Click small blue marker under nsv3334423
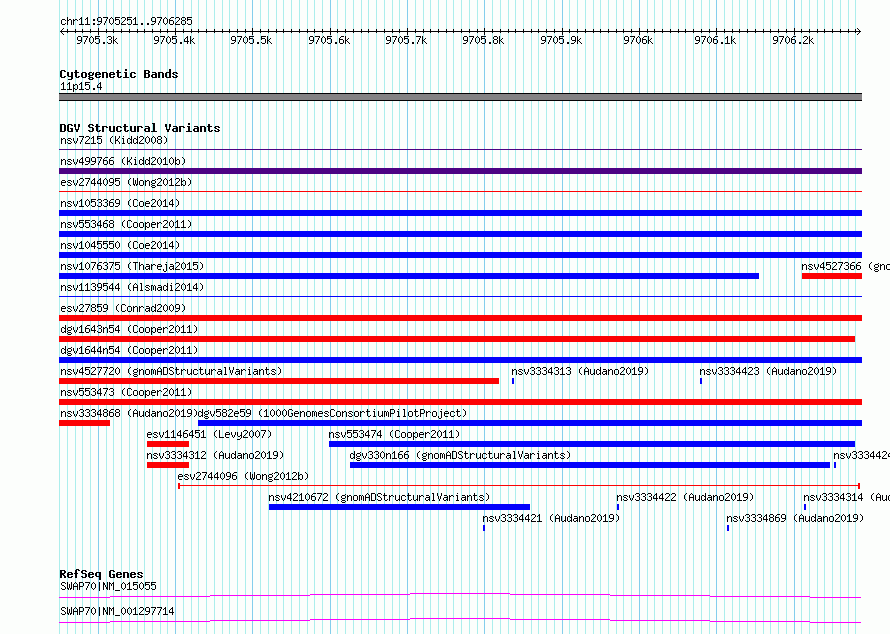 (701, 381)
